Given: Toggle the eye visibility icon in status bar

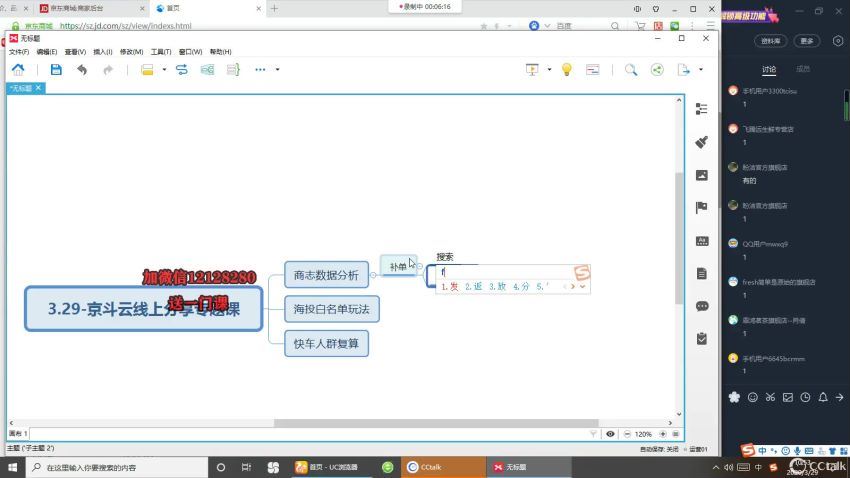Looking at the screenshot, I should (610, 434).
